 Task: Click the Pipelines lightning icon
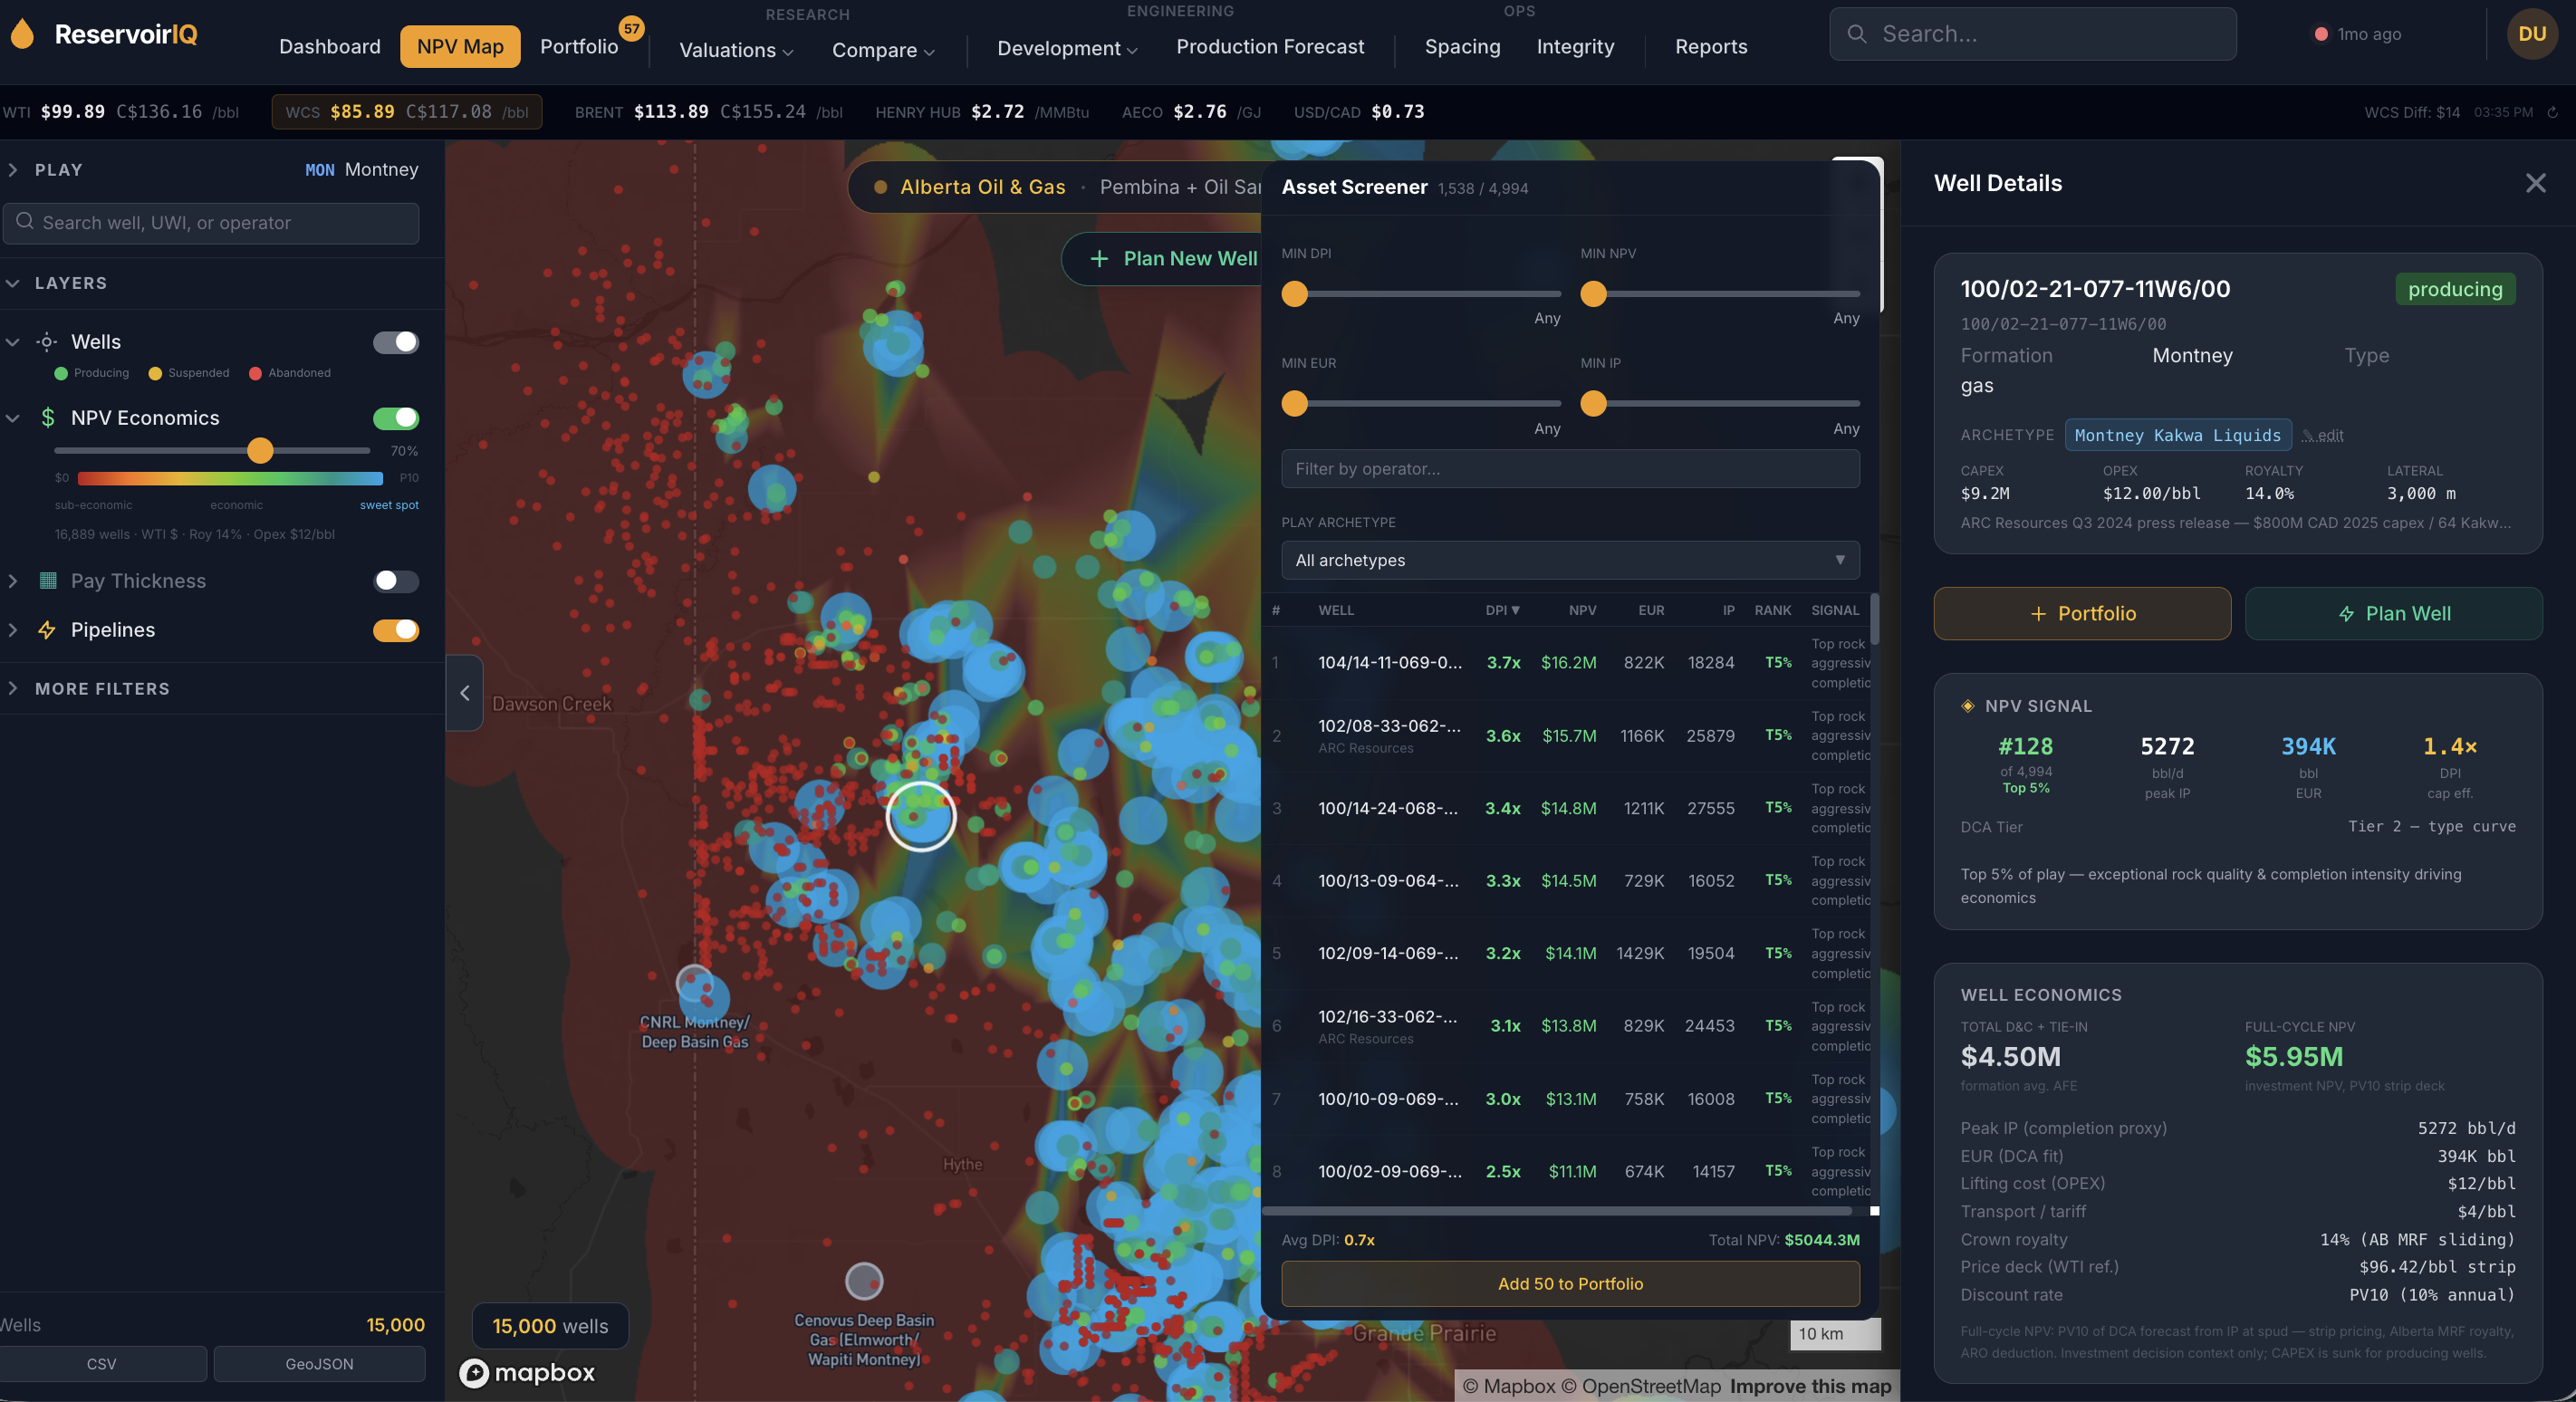point(47,630)
